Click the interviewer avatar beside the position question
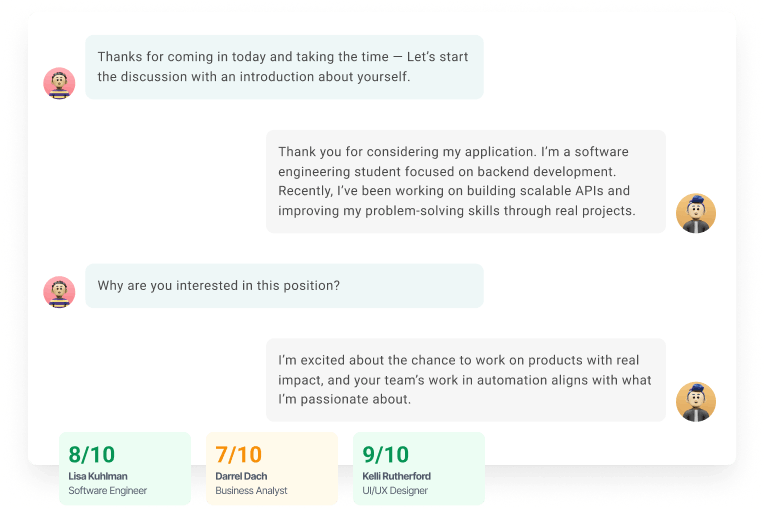 [x=60, y=291]
